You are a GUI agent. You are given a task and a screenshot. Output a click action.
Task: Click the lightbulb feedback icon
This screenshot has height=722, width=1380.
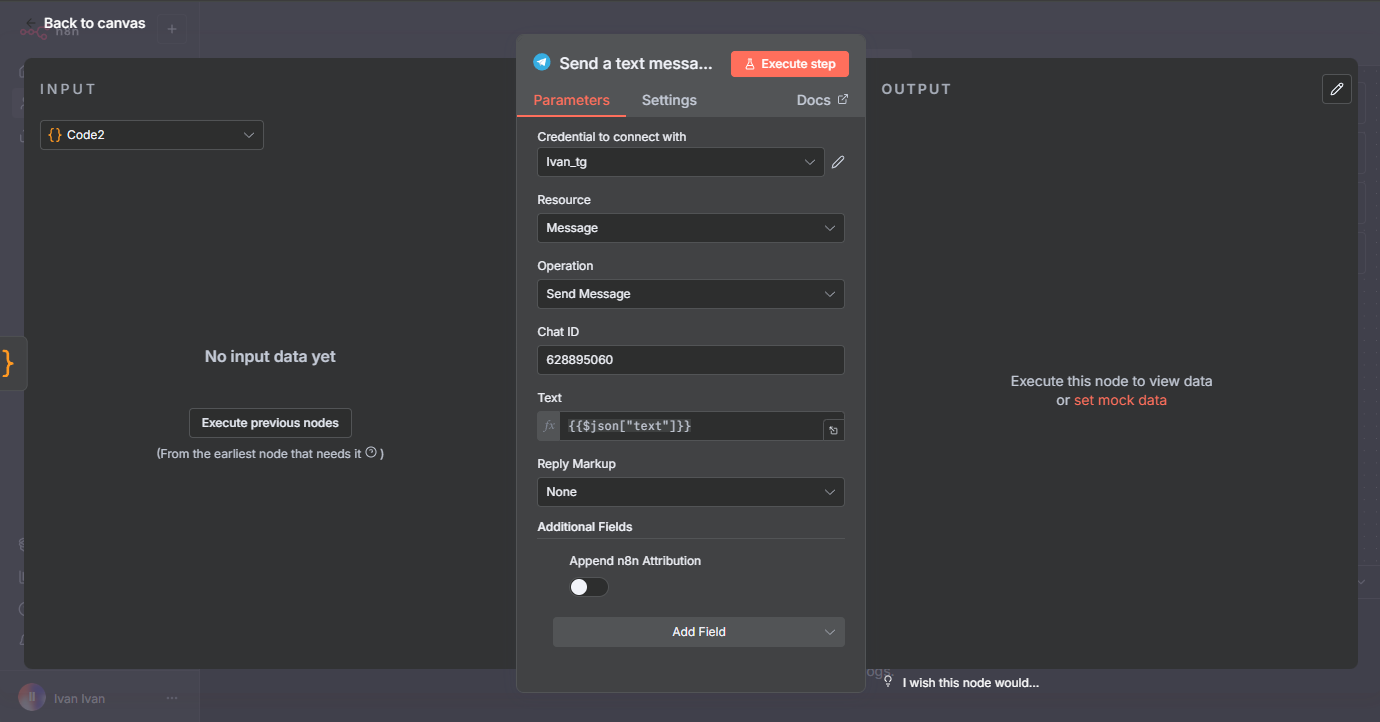[x=887, y=680]
